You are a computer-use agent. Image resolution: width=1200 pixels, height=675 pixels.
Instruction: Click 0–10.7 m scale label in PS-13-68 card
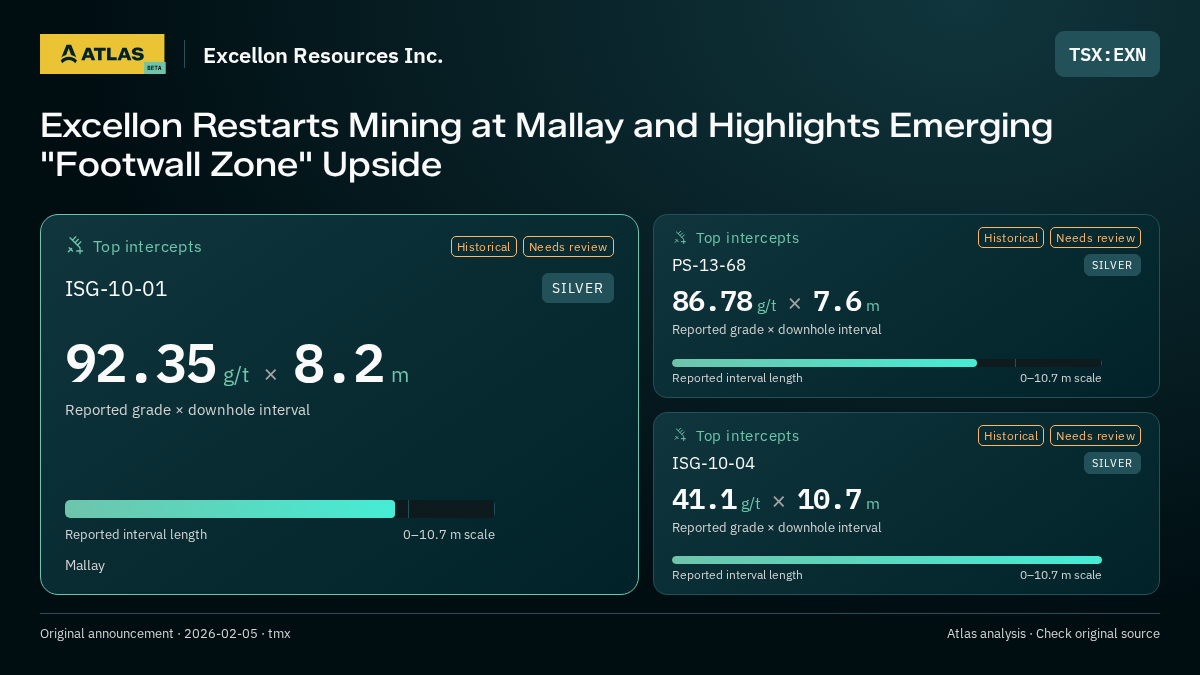[x=1061, y=378]
